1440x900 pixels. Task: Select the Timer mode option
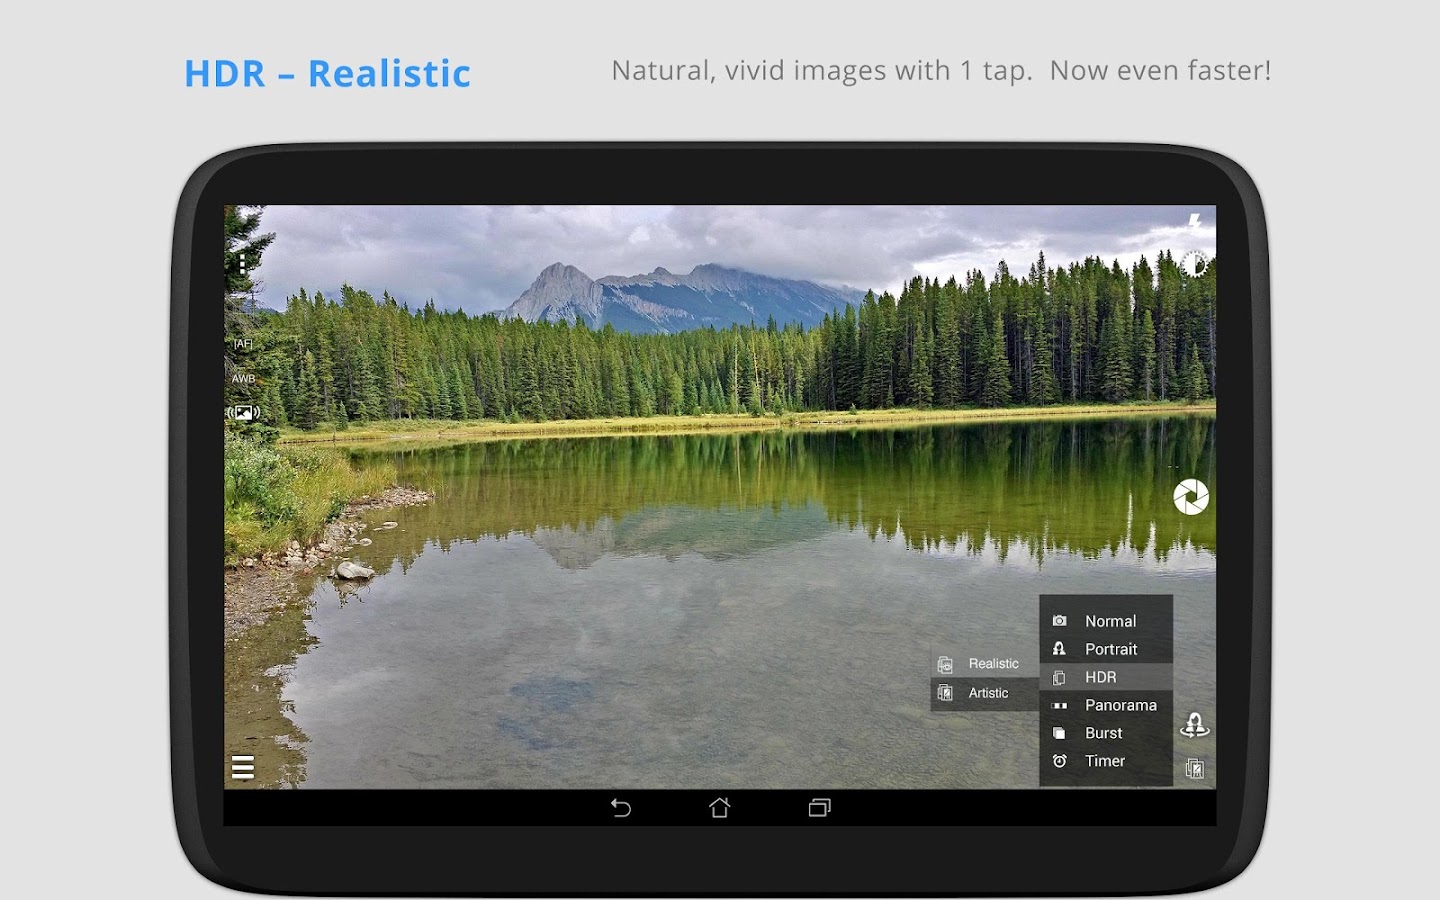point(1106,761)
